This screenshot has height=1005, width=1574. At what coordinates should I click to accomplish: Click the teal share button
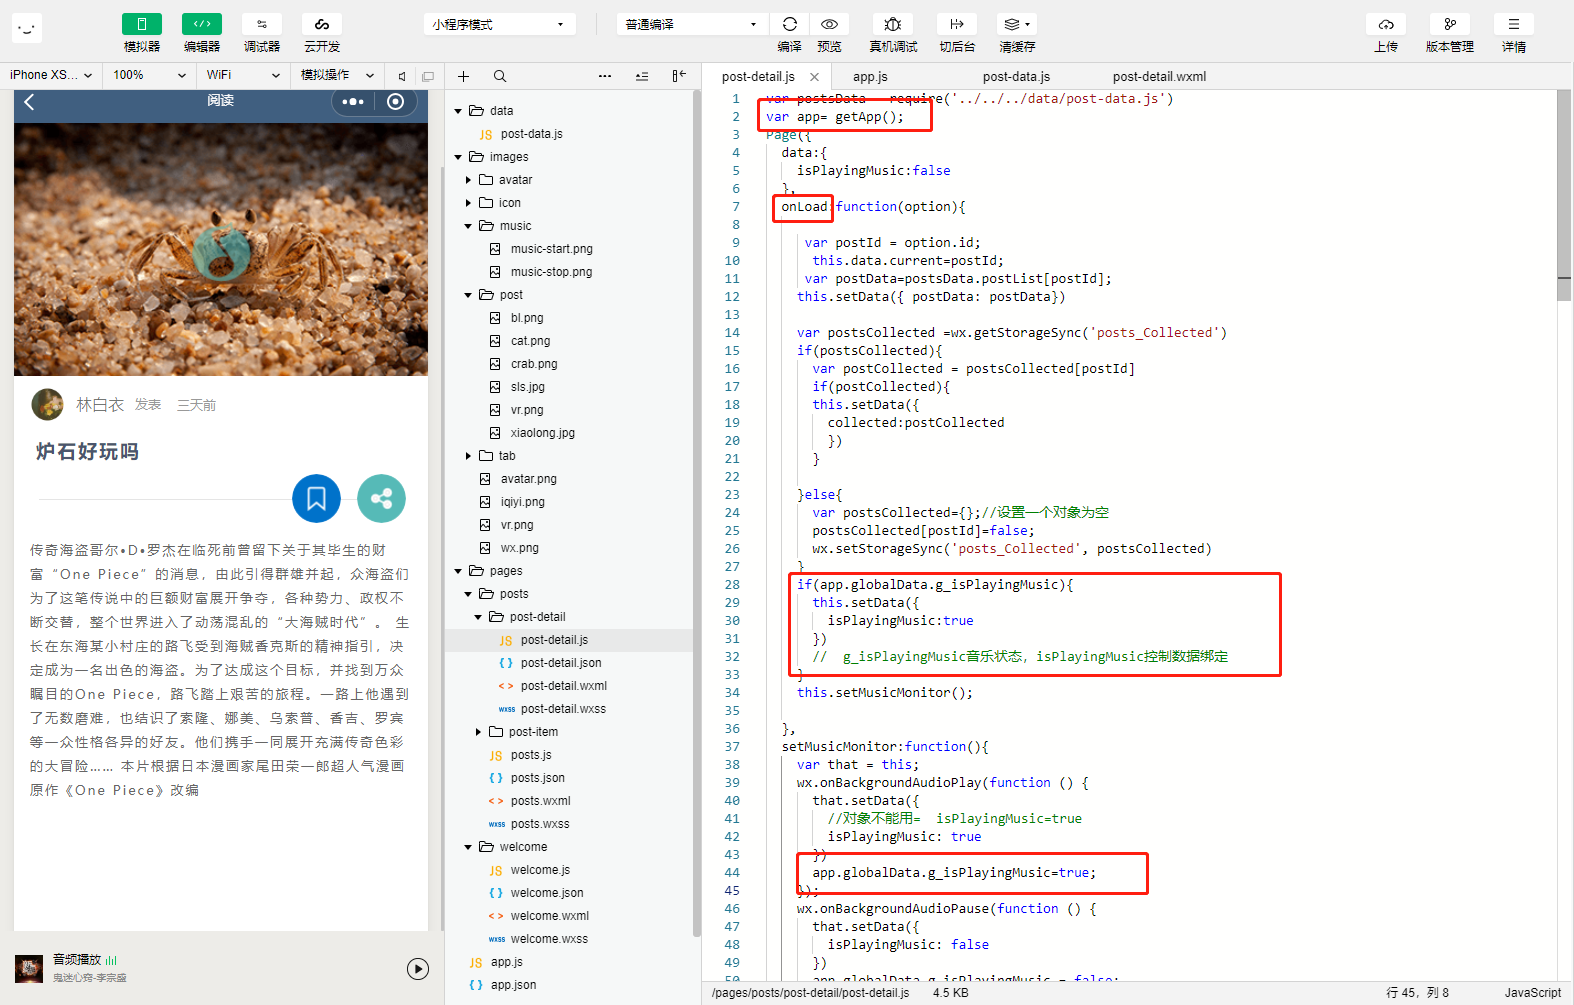coord(381,498)
